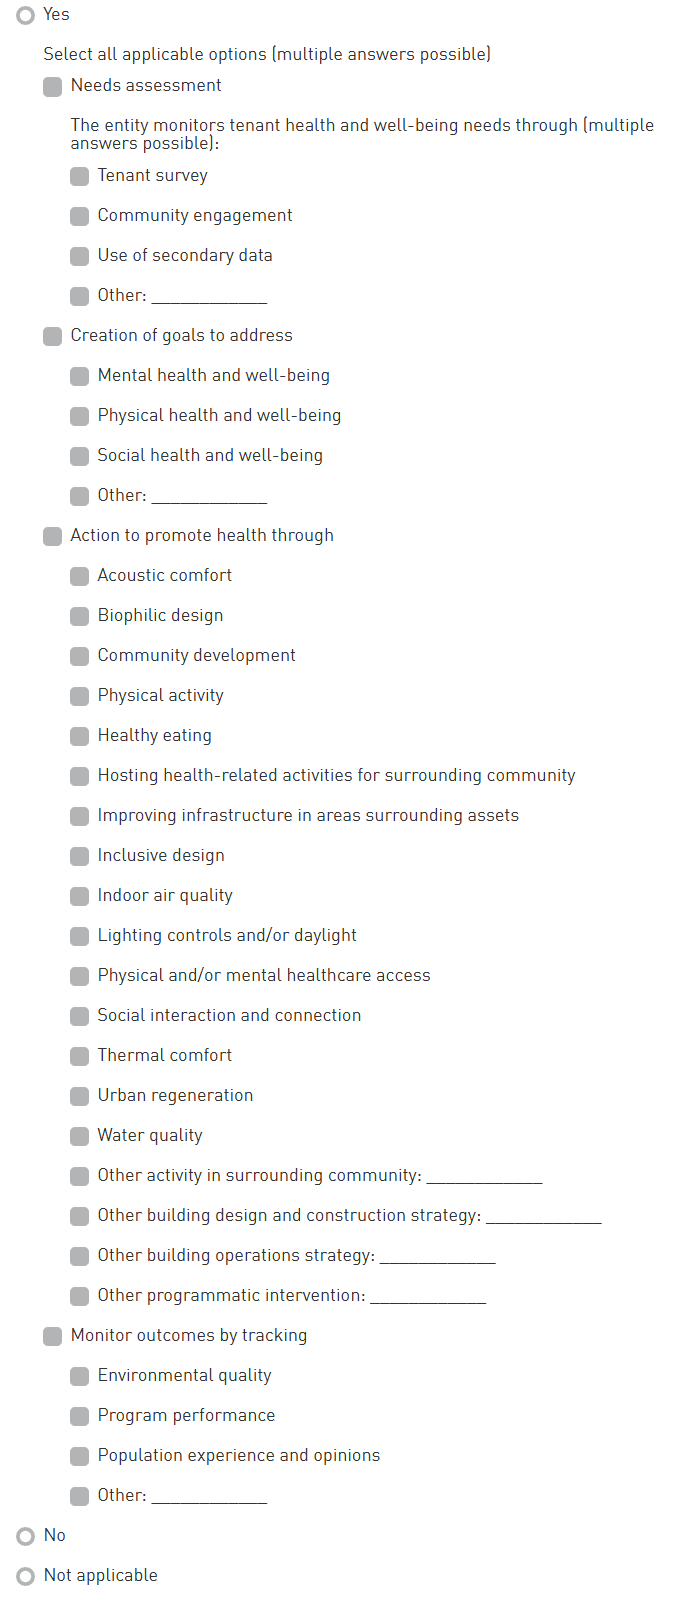Check Creation of goals to address
This screenshot has height=1603, width=680.
tap(53, 337)
